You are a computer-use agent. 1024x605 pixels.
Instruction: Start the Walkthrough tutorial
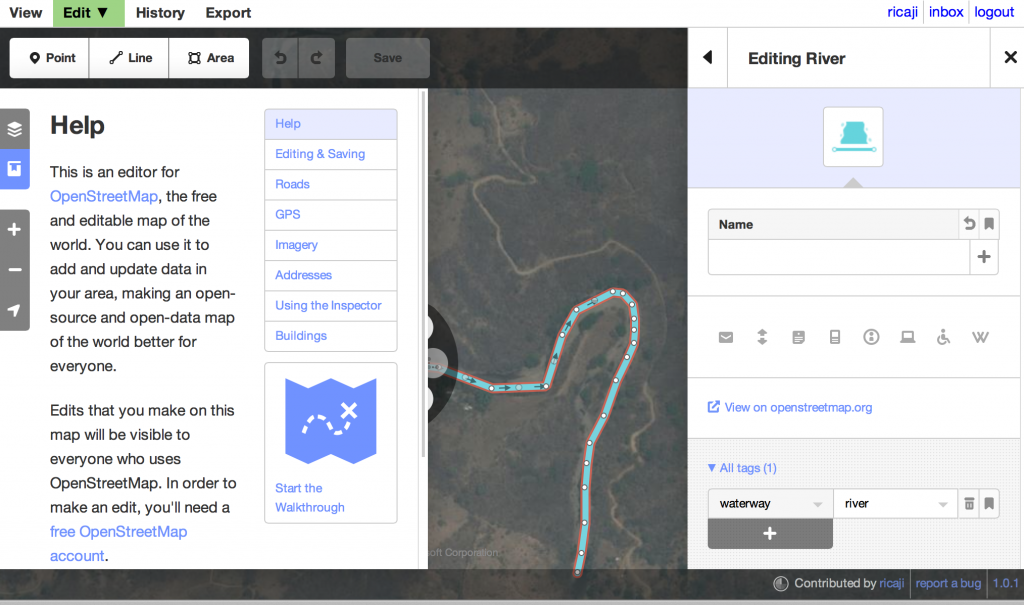tap(330, 443)
